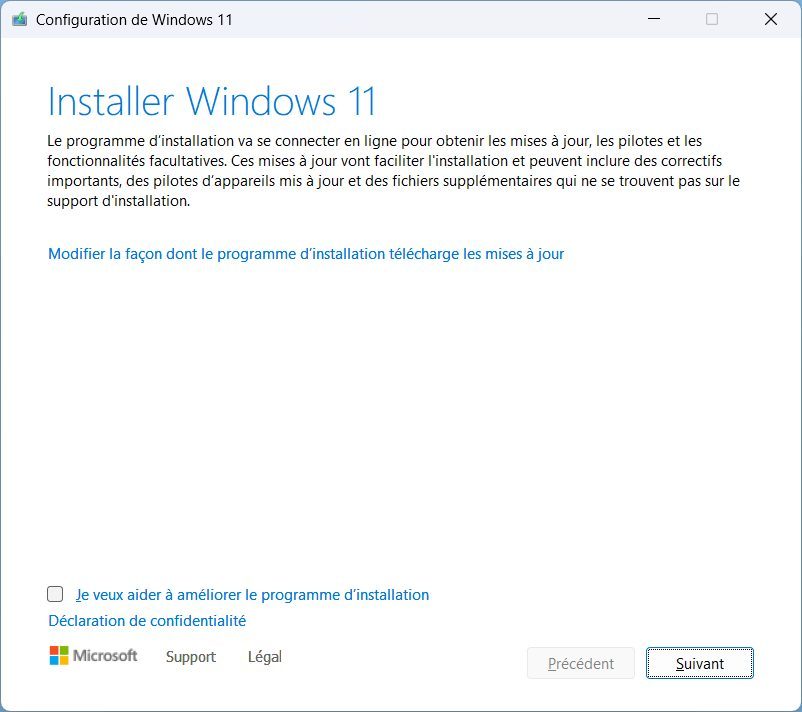Image resolution: width=802 pixels, height=712 pixels.
Task: Open the Support link
Action: [x=190, y=657]
